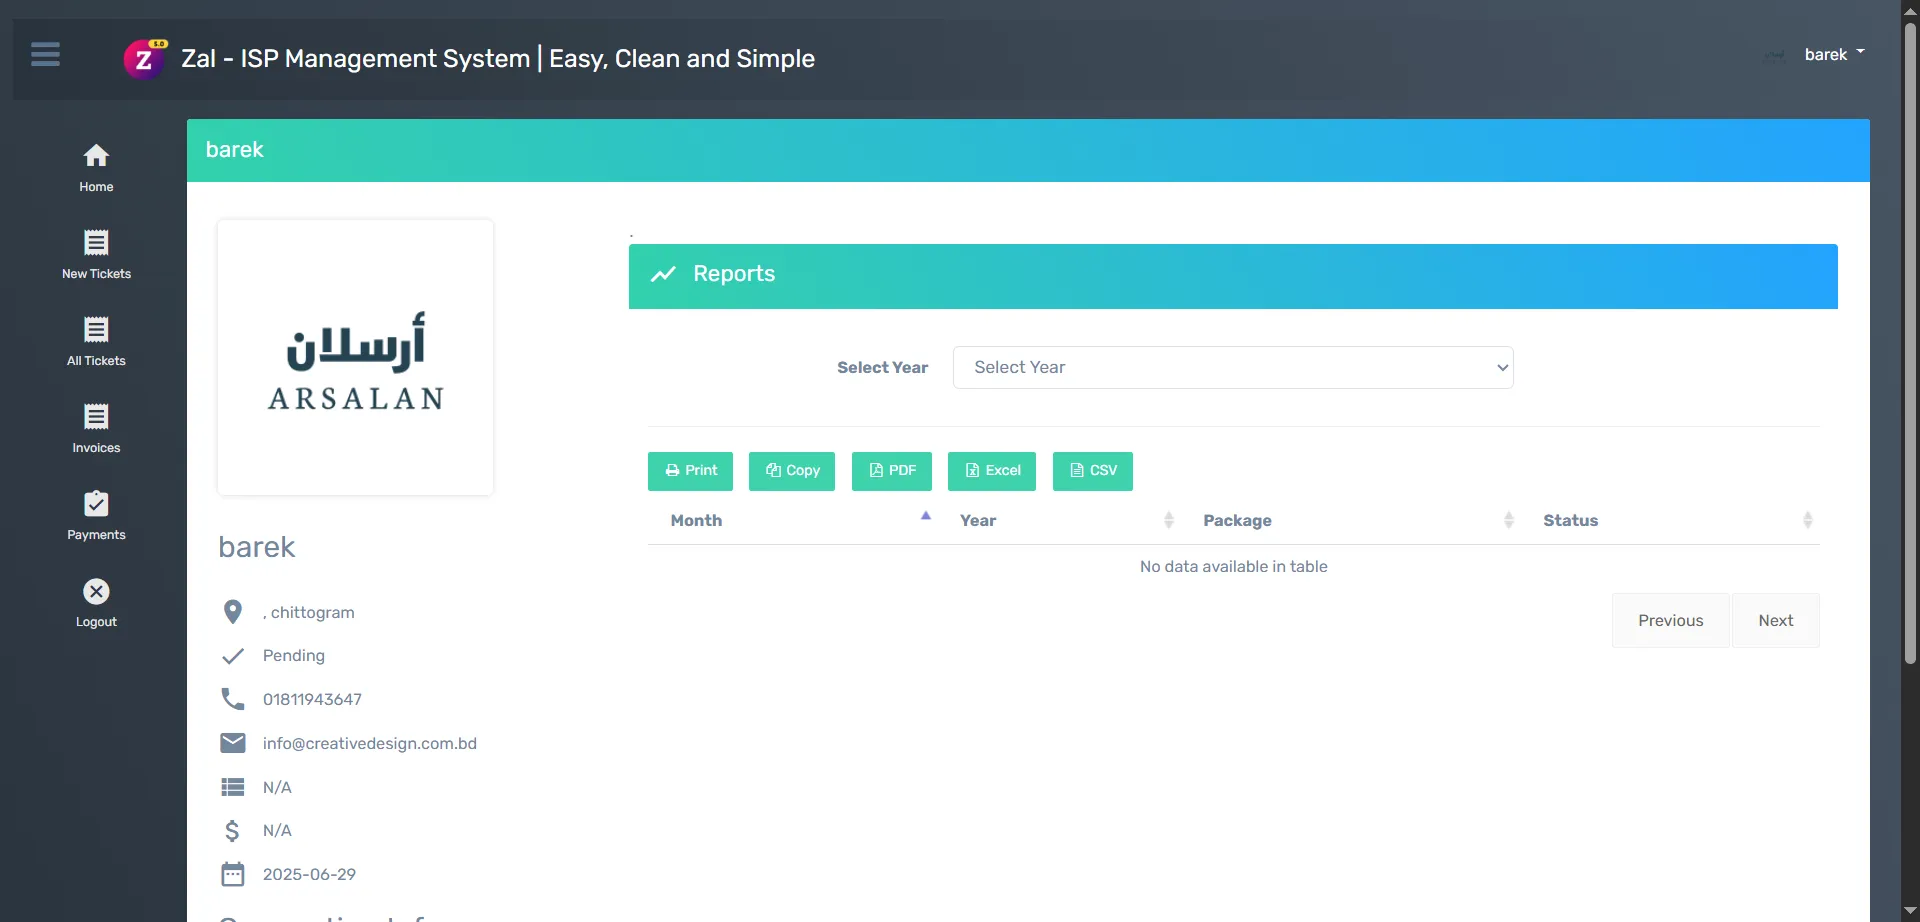Export table as PDF
The height and width of the screenshot is (922, 1920).
point(892,471)
